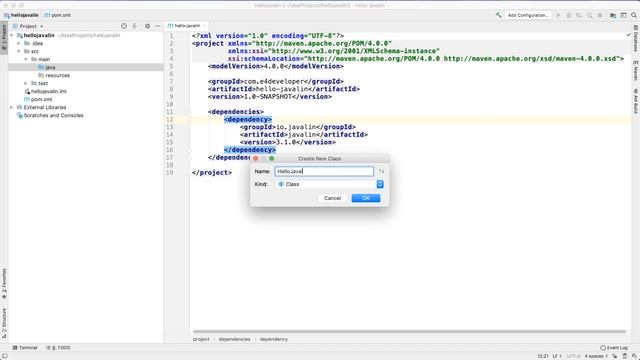Click the project breadcrumb below editor
640x360 pixels.
coord(201,339)
